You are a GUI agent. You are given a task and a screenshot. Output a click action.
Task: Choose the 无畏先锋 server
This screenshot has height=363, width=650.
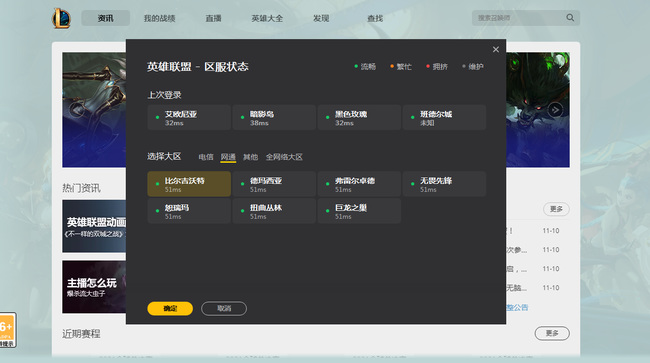(444, 184)
